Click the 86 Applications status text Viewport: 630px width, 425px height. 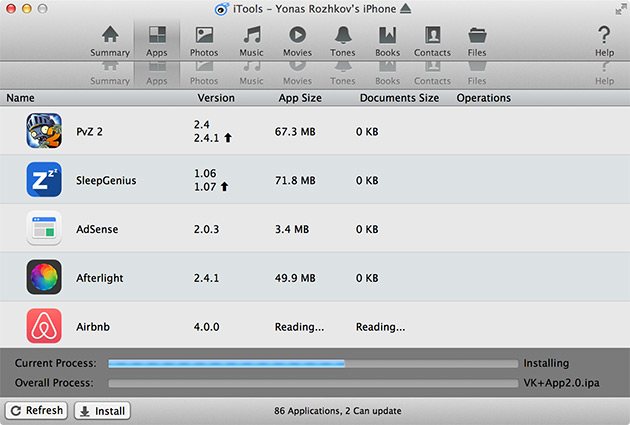(338, 411)
